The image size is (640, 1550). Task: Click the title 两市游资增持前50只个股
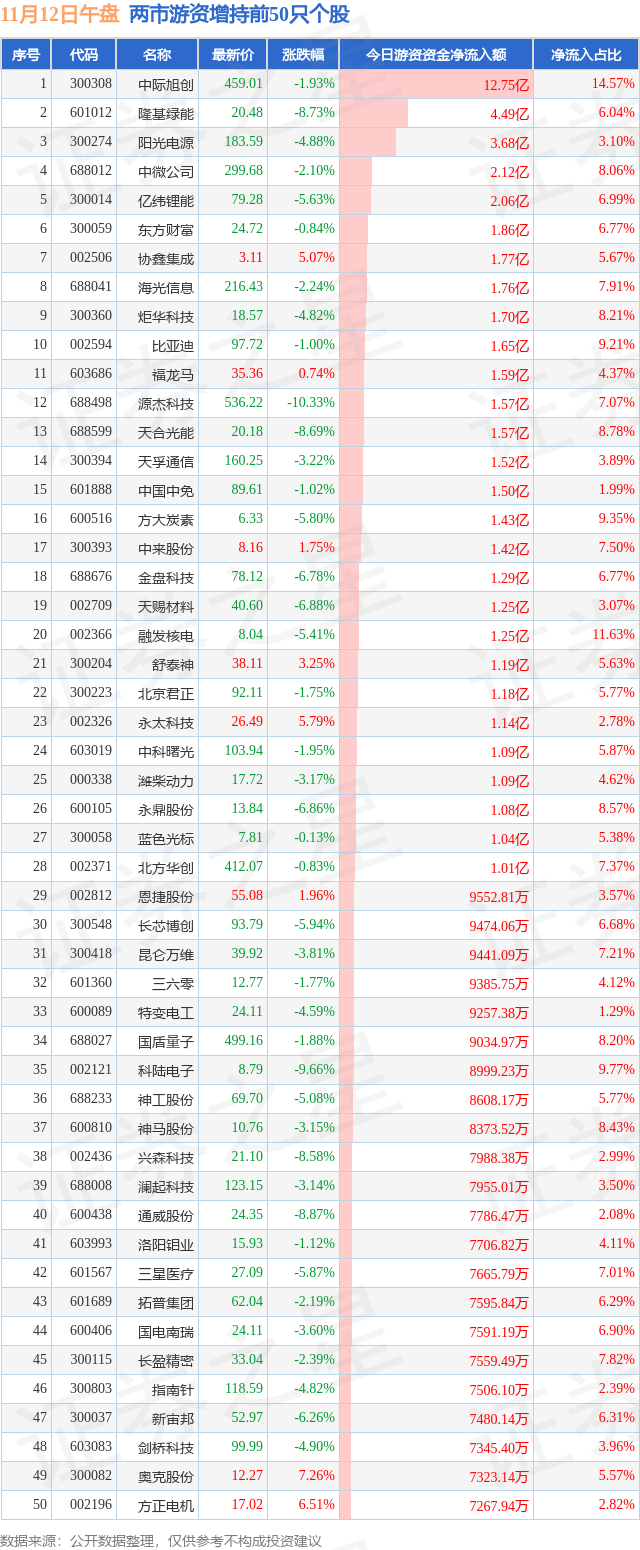pos(240,14)
